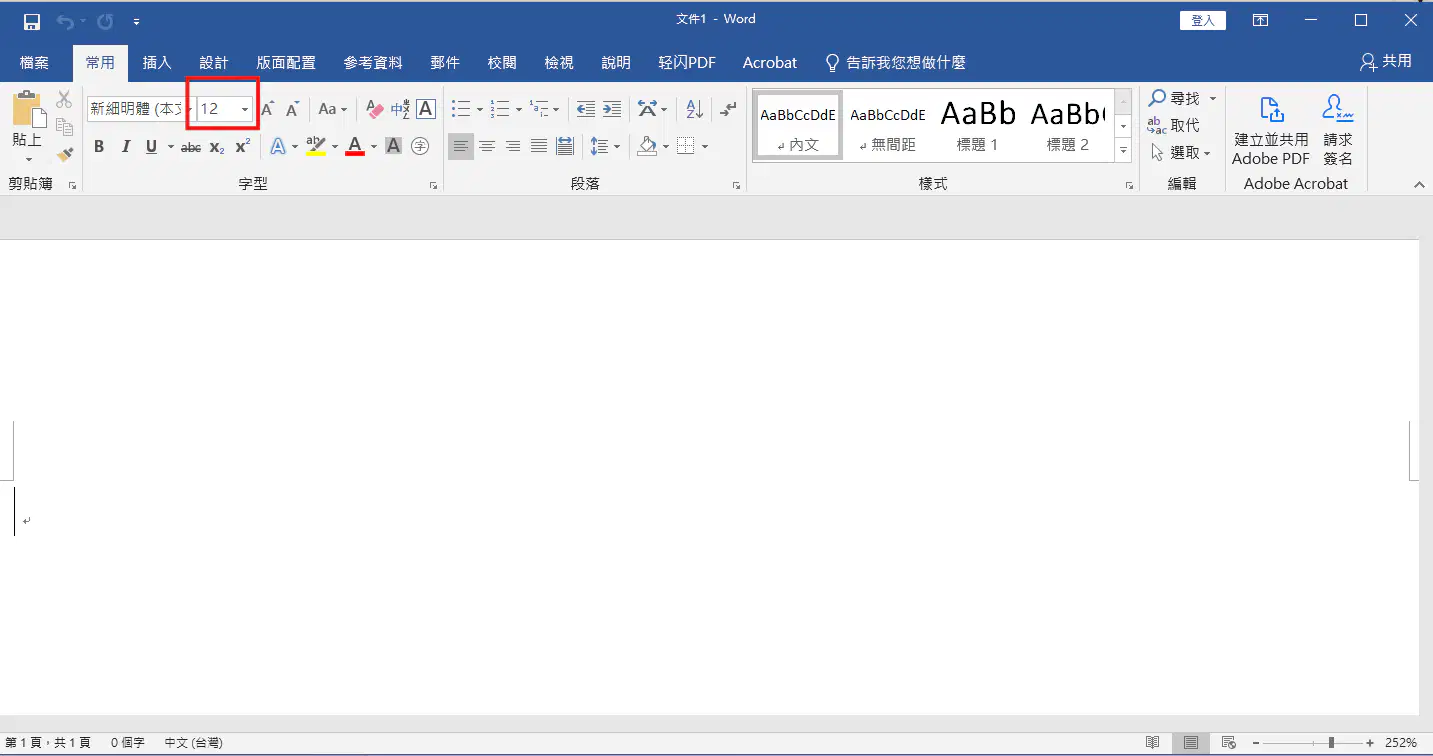This screenshot has height=756, width=1433.
Task: Switch to 版面配置 layout tab
Action: point(286,62)
